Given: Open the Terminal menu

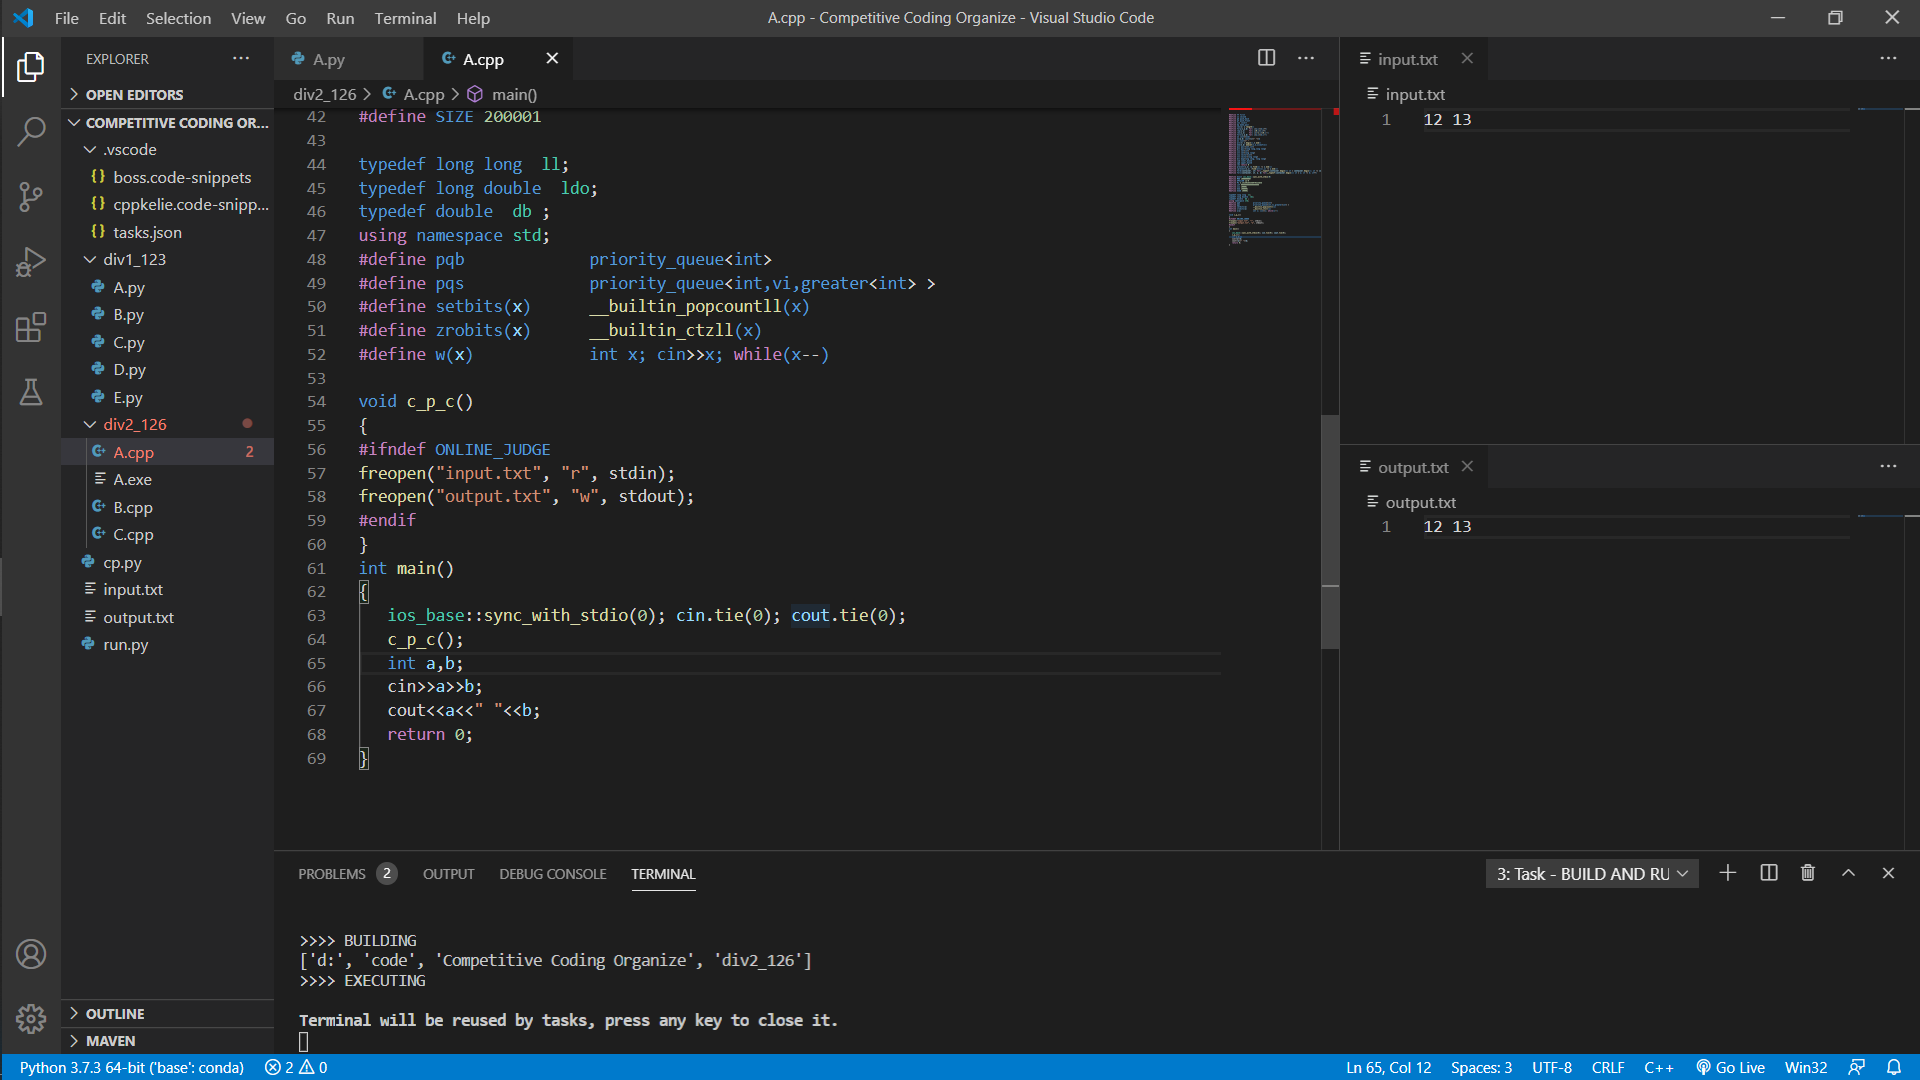Looking at the screenshot, I should click(405, 18).
